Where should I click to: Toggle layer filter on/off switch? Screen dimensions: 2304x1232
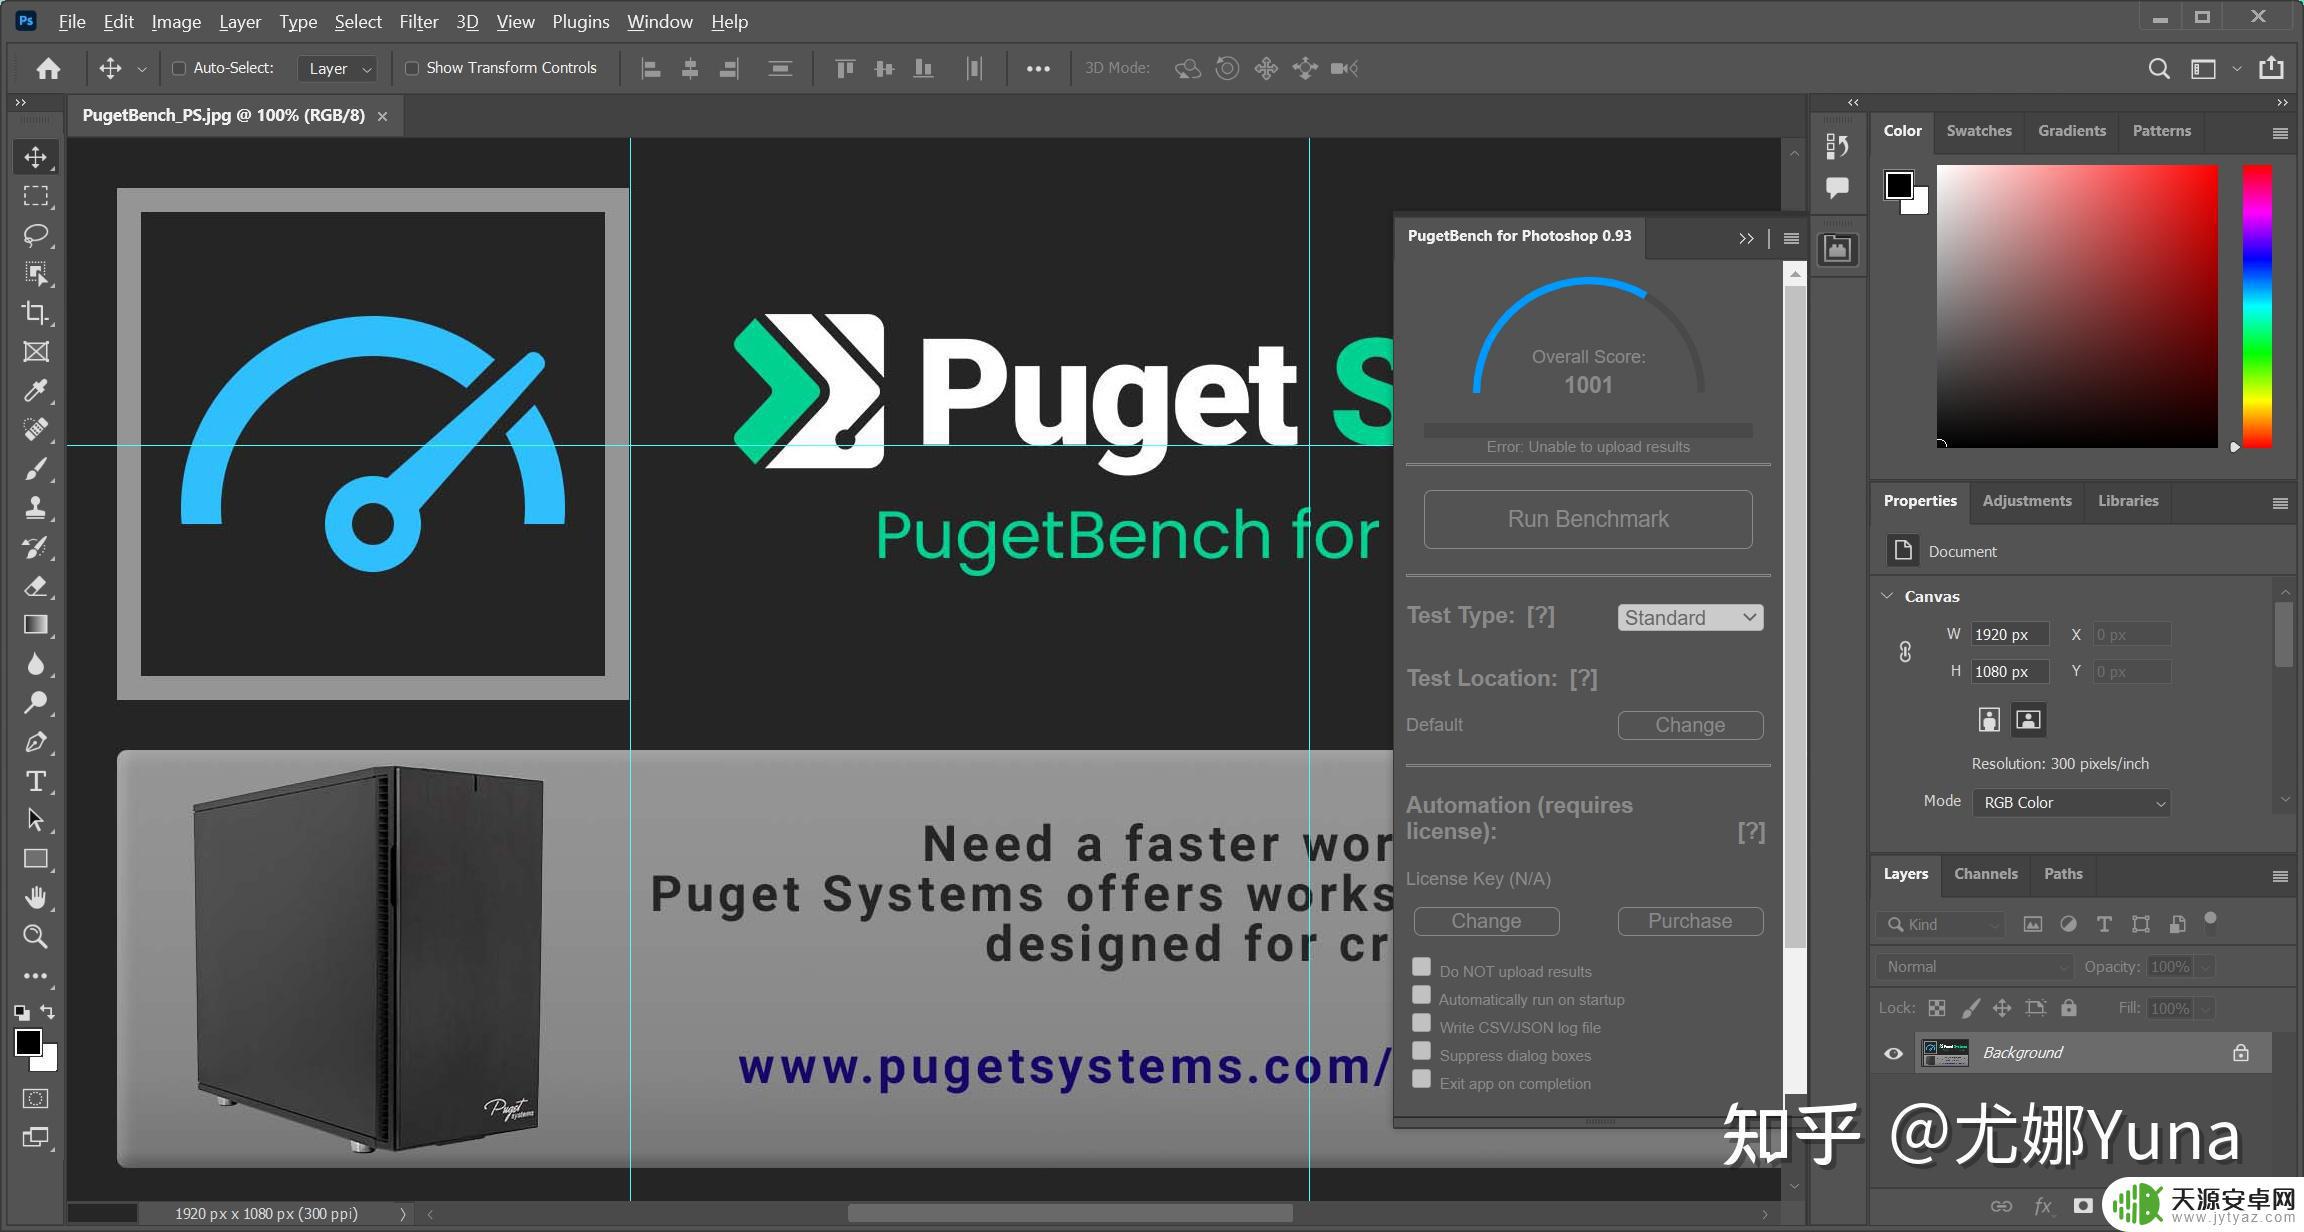pos(2210,921)
